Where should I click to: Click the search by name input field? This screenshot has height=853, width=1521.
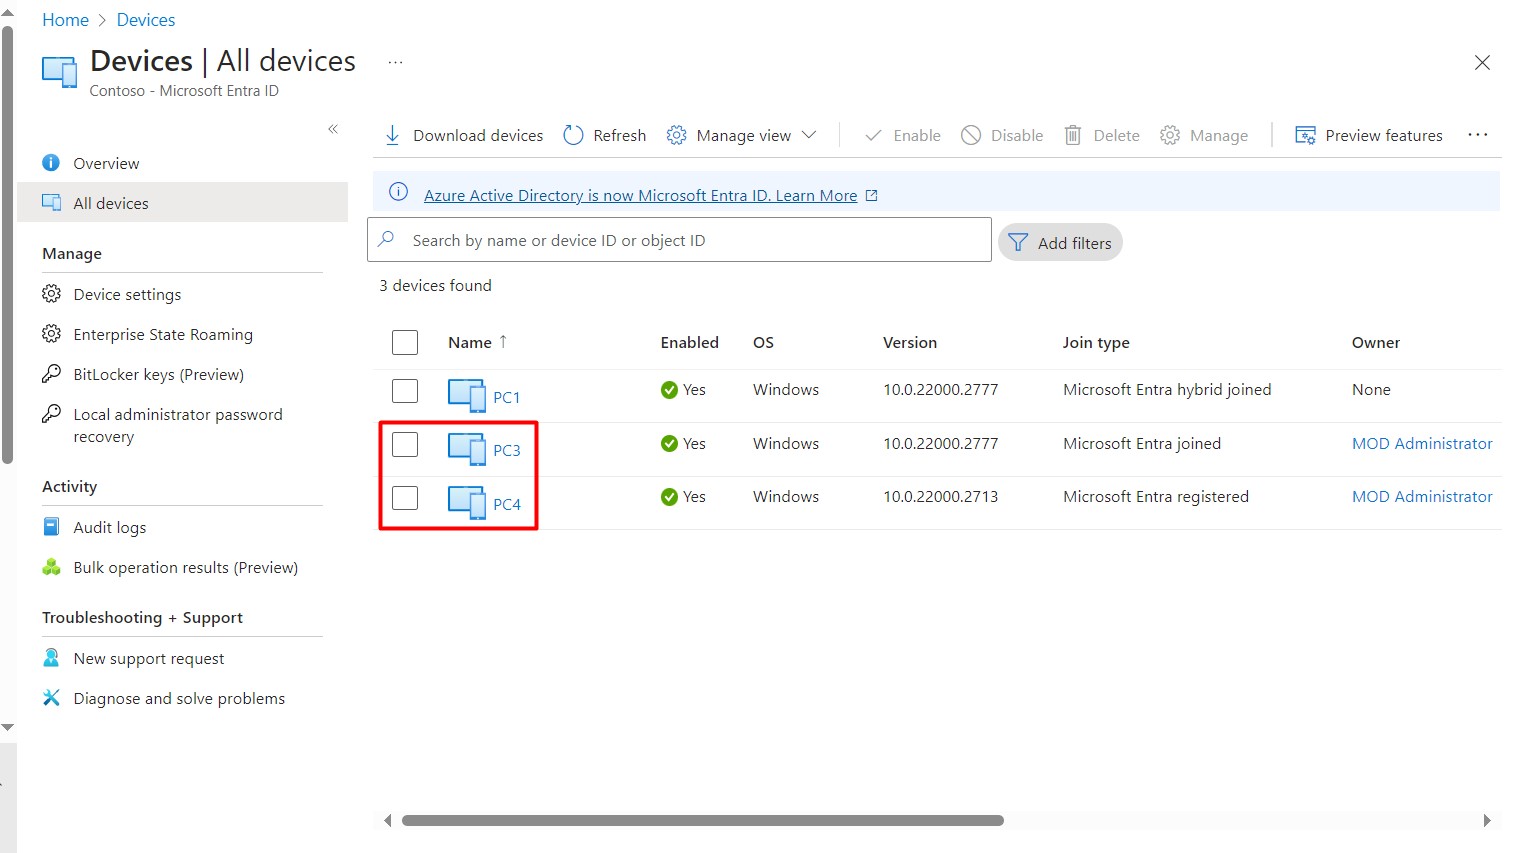click(x=679, y=240)
